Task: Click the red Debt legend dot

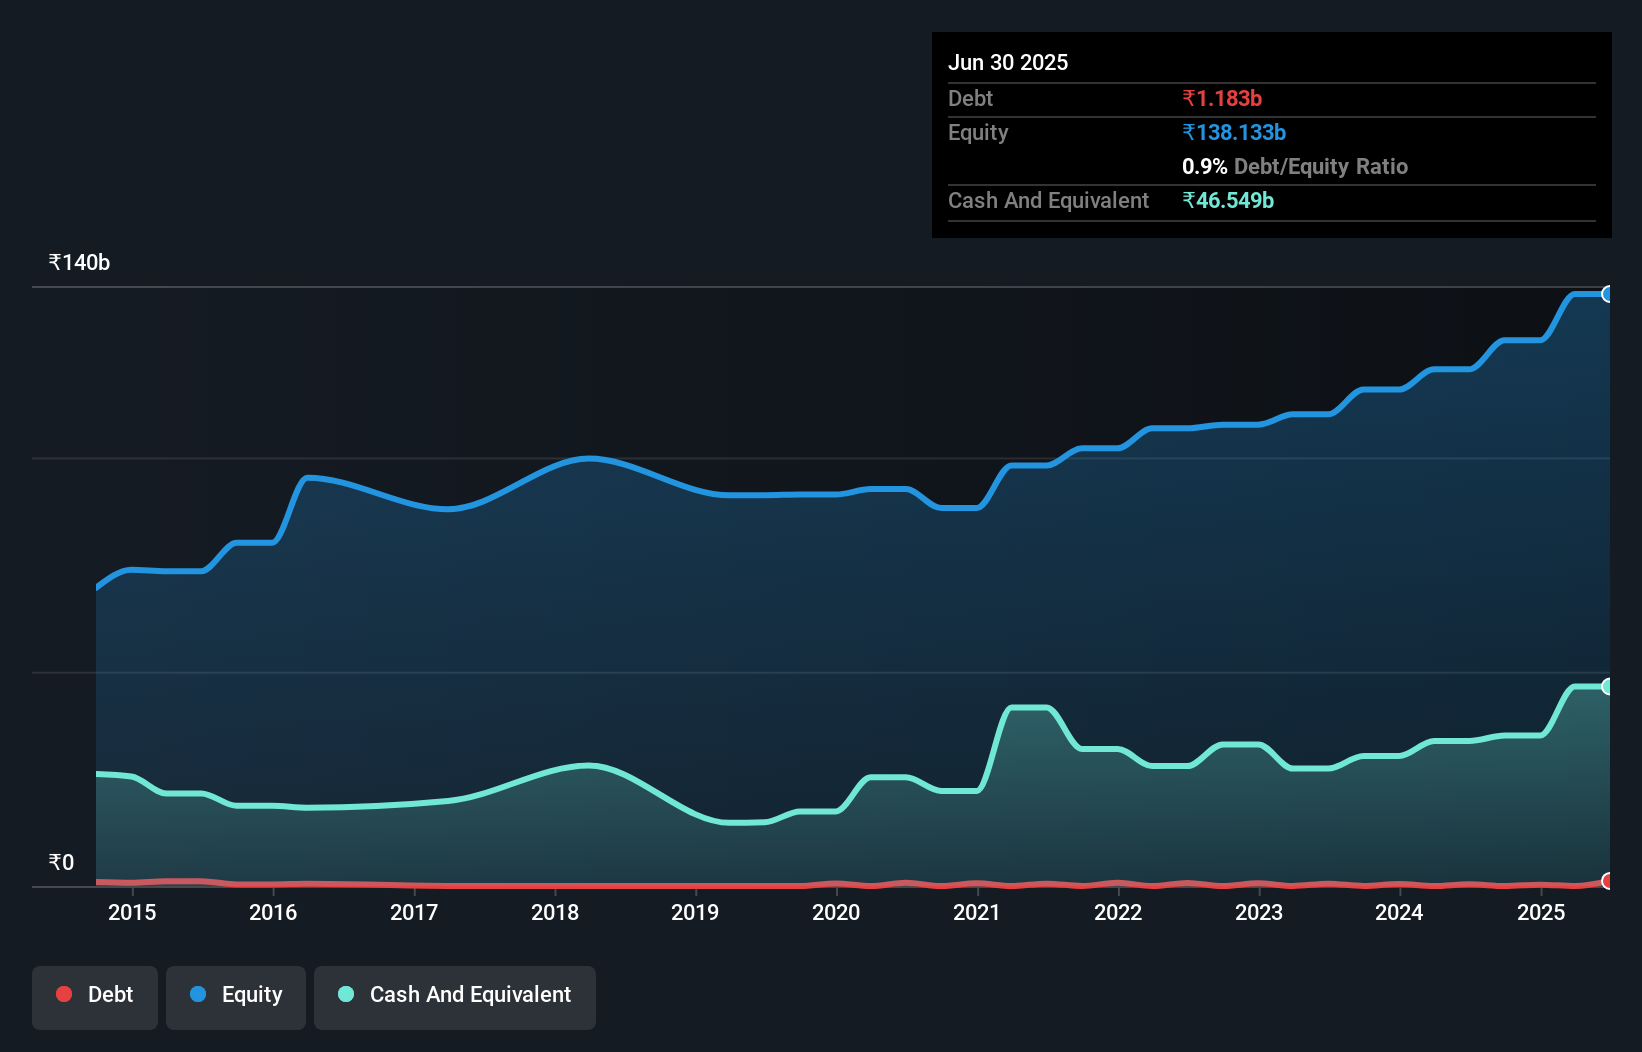Action: pyautogui.click(x=63, y=994)
